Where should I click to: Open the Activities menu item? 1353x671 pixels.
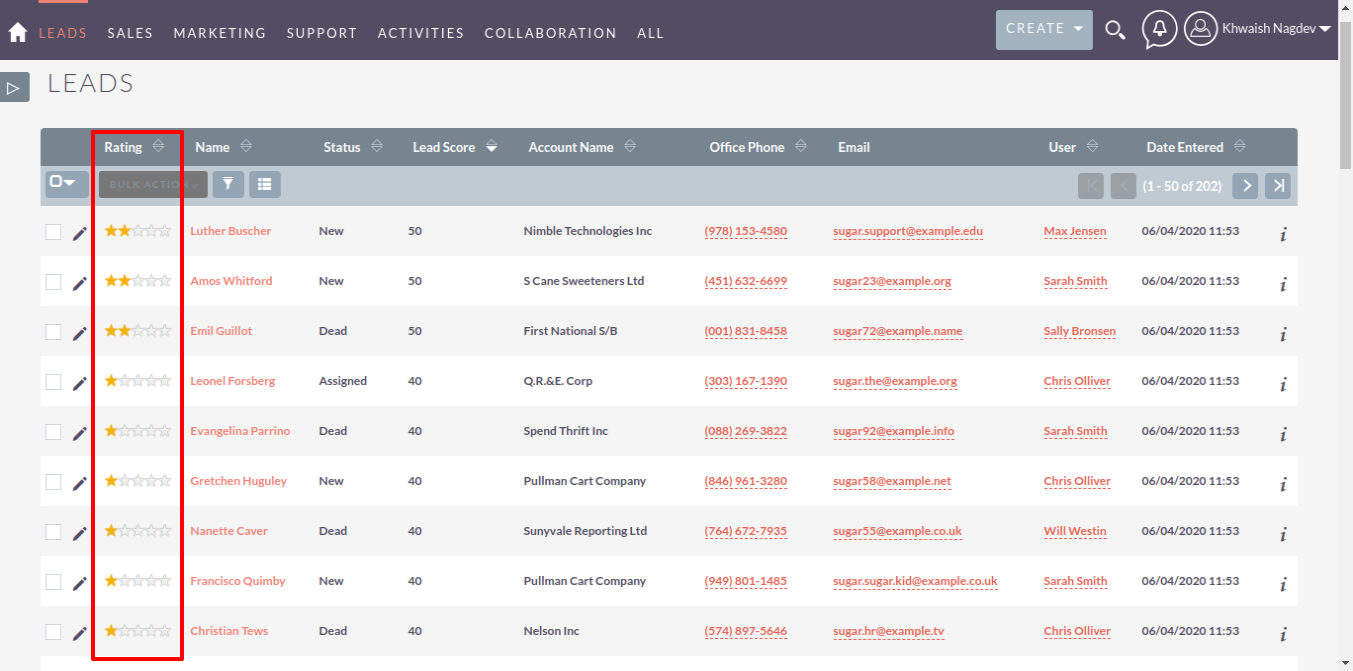(420, 32)
